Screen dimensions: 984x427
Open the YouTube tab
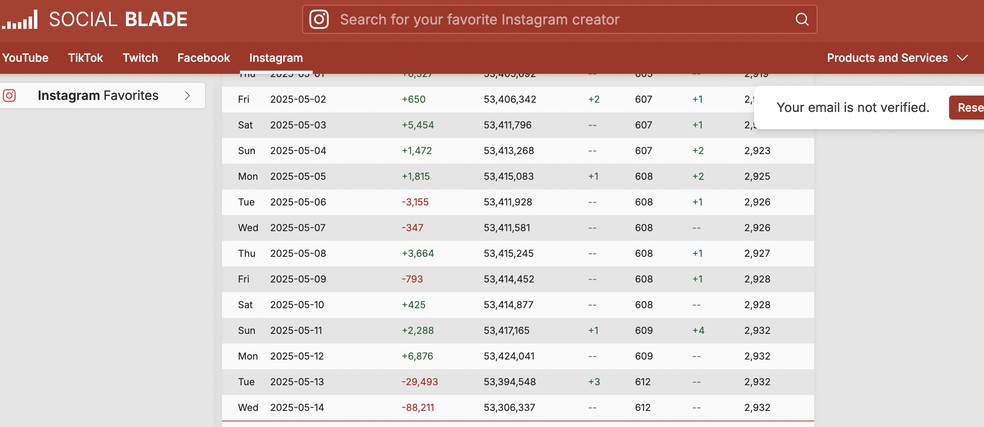25,58
